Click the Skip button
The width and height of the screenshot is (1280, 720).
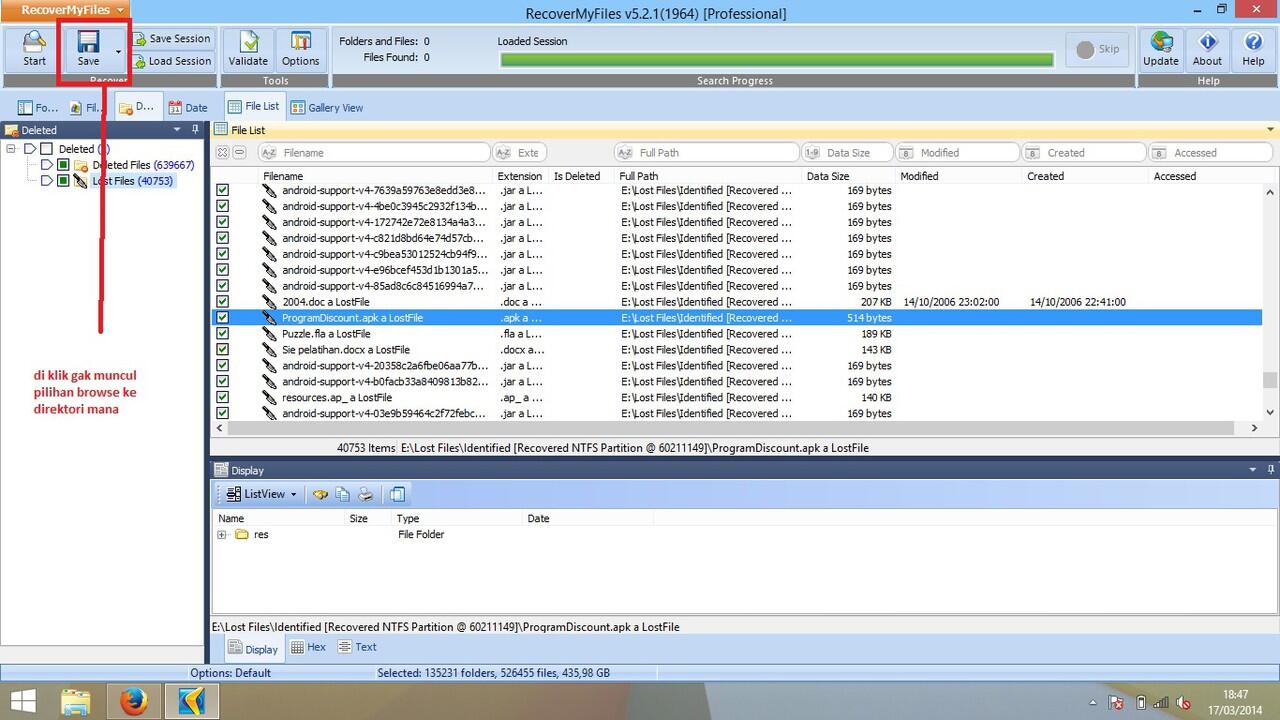tap(1098, 49)
